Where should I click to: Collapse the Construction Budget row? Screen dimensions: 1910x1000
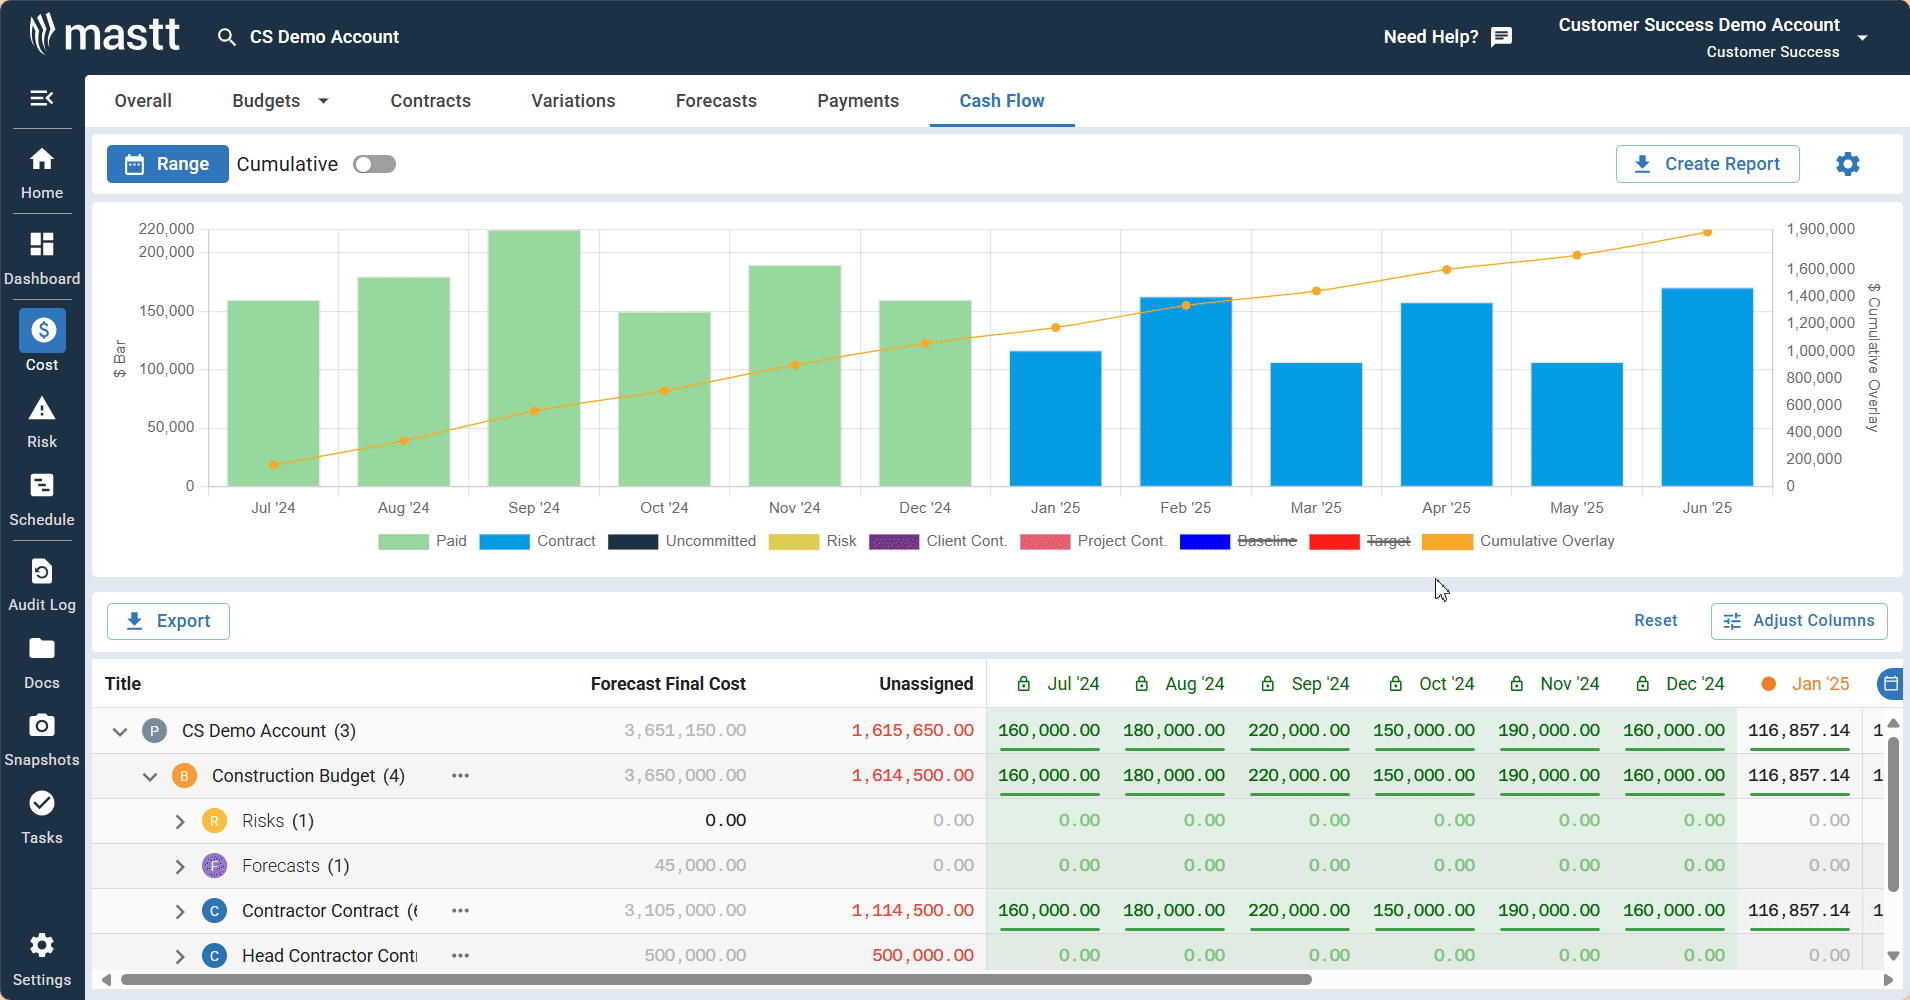tap(149, 776)
